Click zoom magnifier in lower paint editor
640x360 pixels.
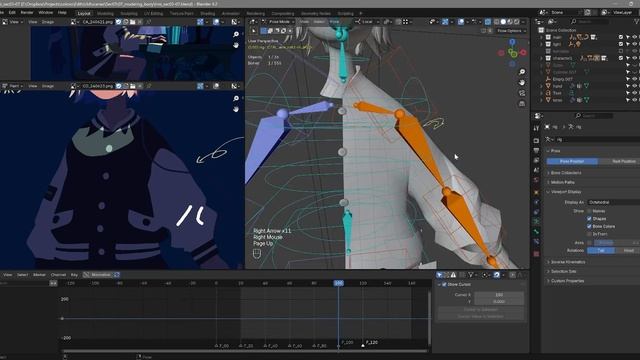pos(236,98)
